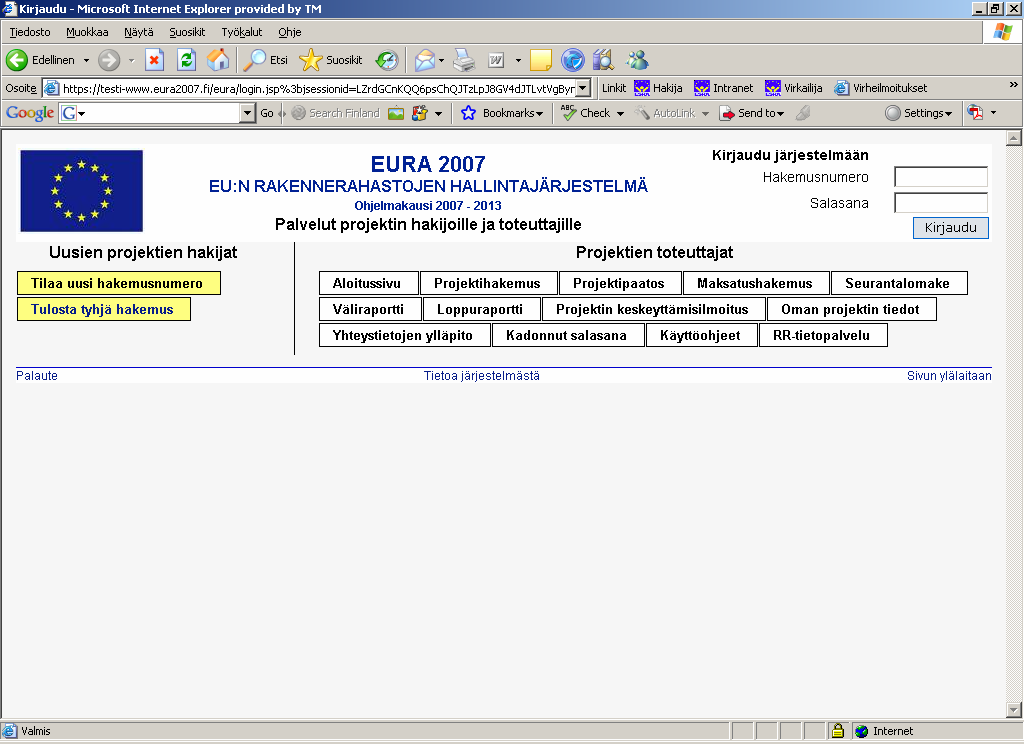Click the Google Bookmarks star icon

468,113
